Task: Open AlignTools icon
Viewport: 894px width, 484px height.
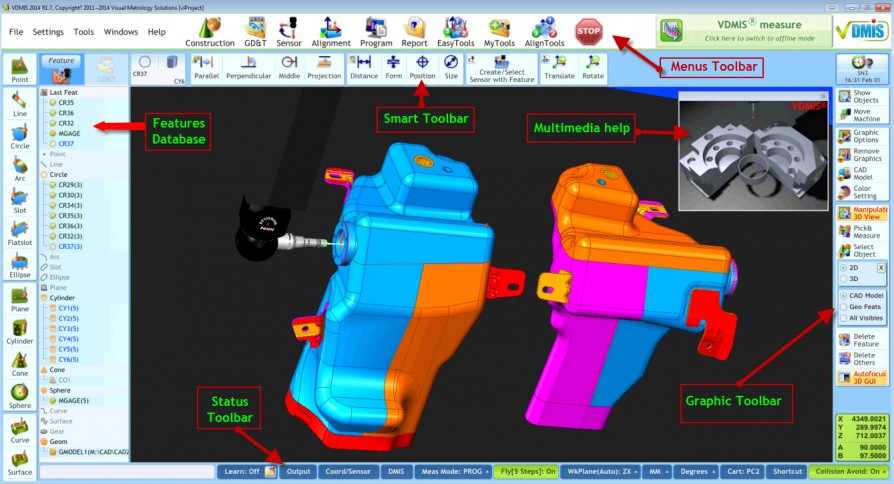Action: pyautogui.click(x=544, y=32)
